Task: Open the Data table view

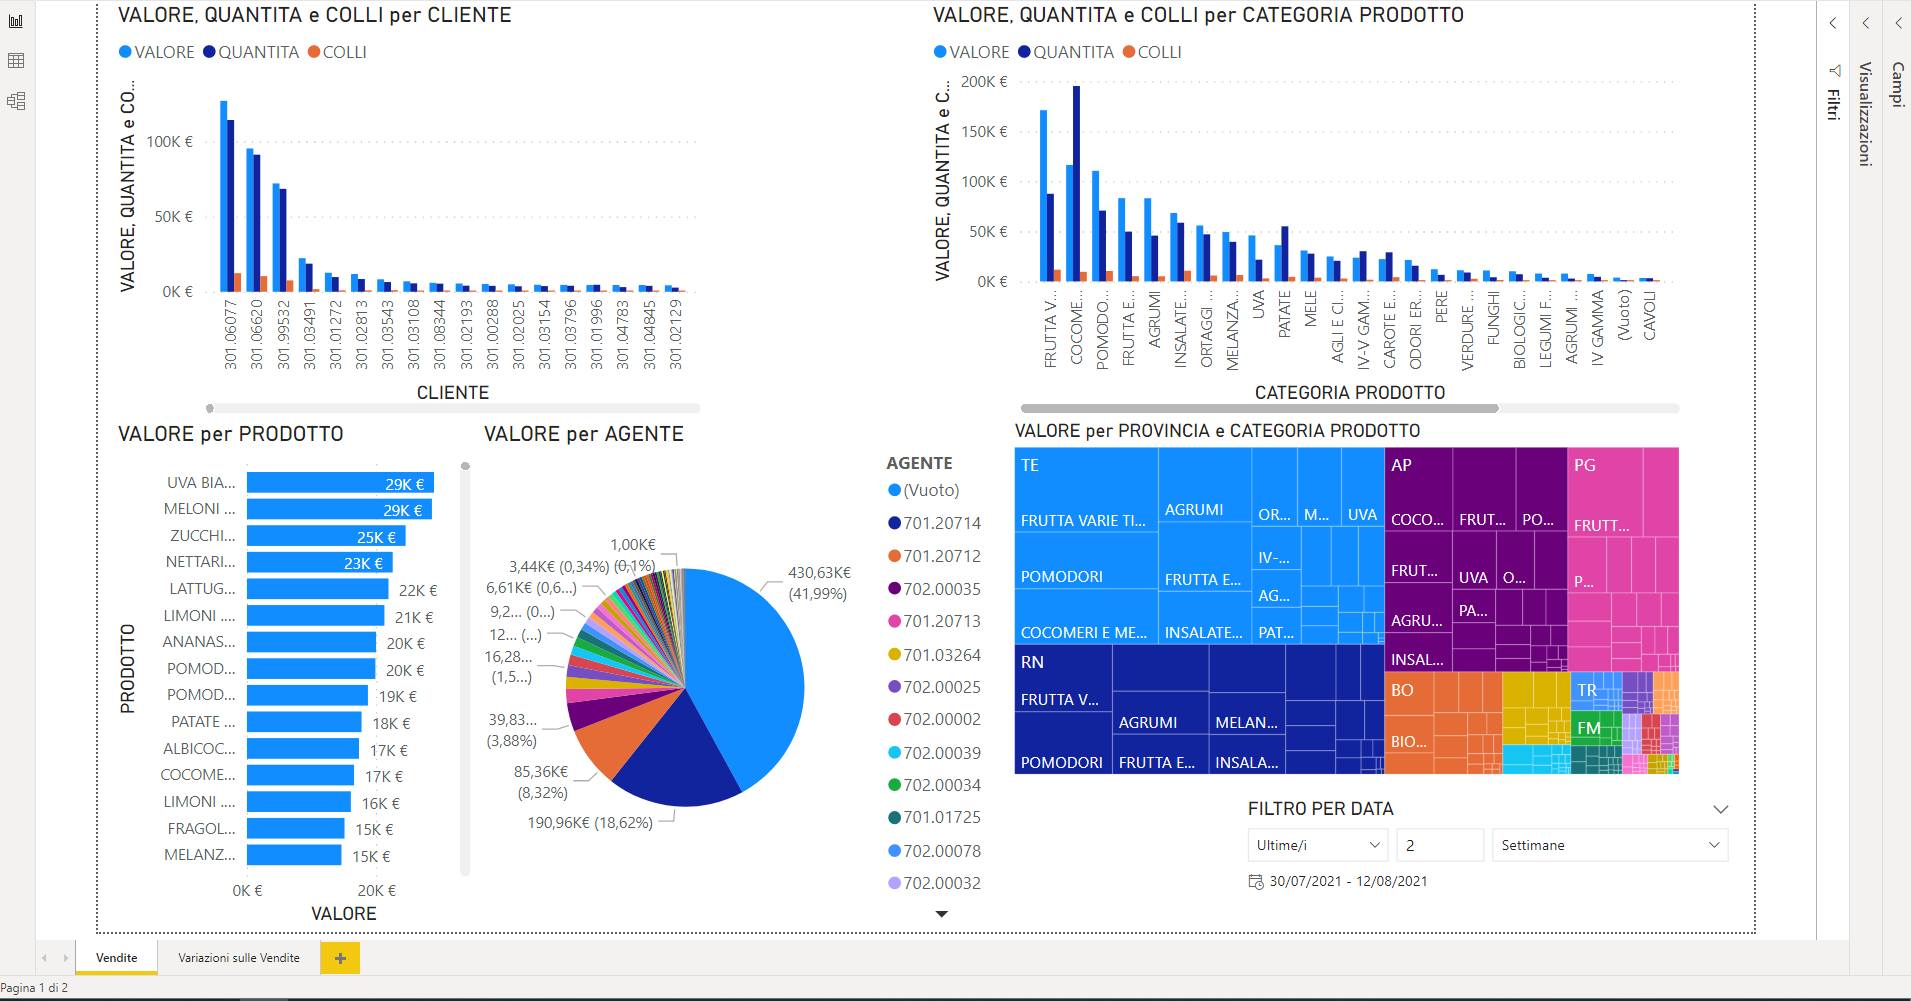Action: click(16, 61)
